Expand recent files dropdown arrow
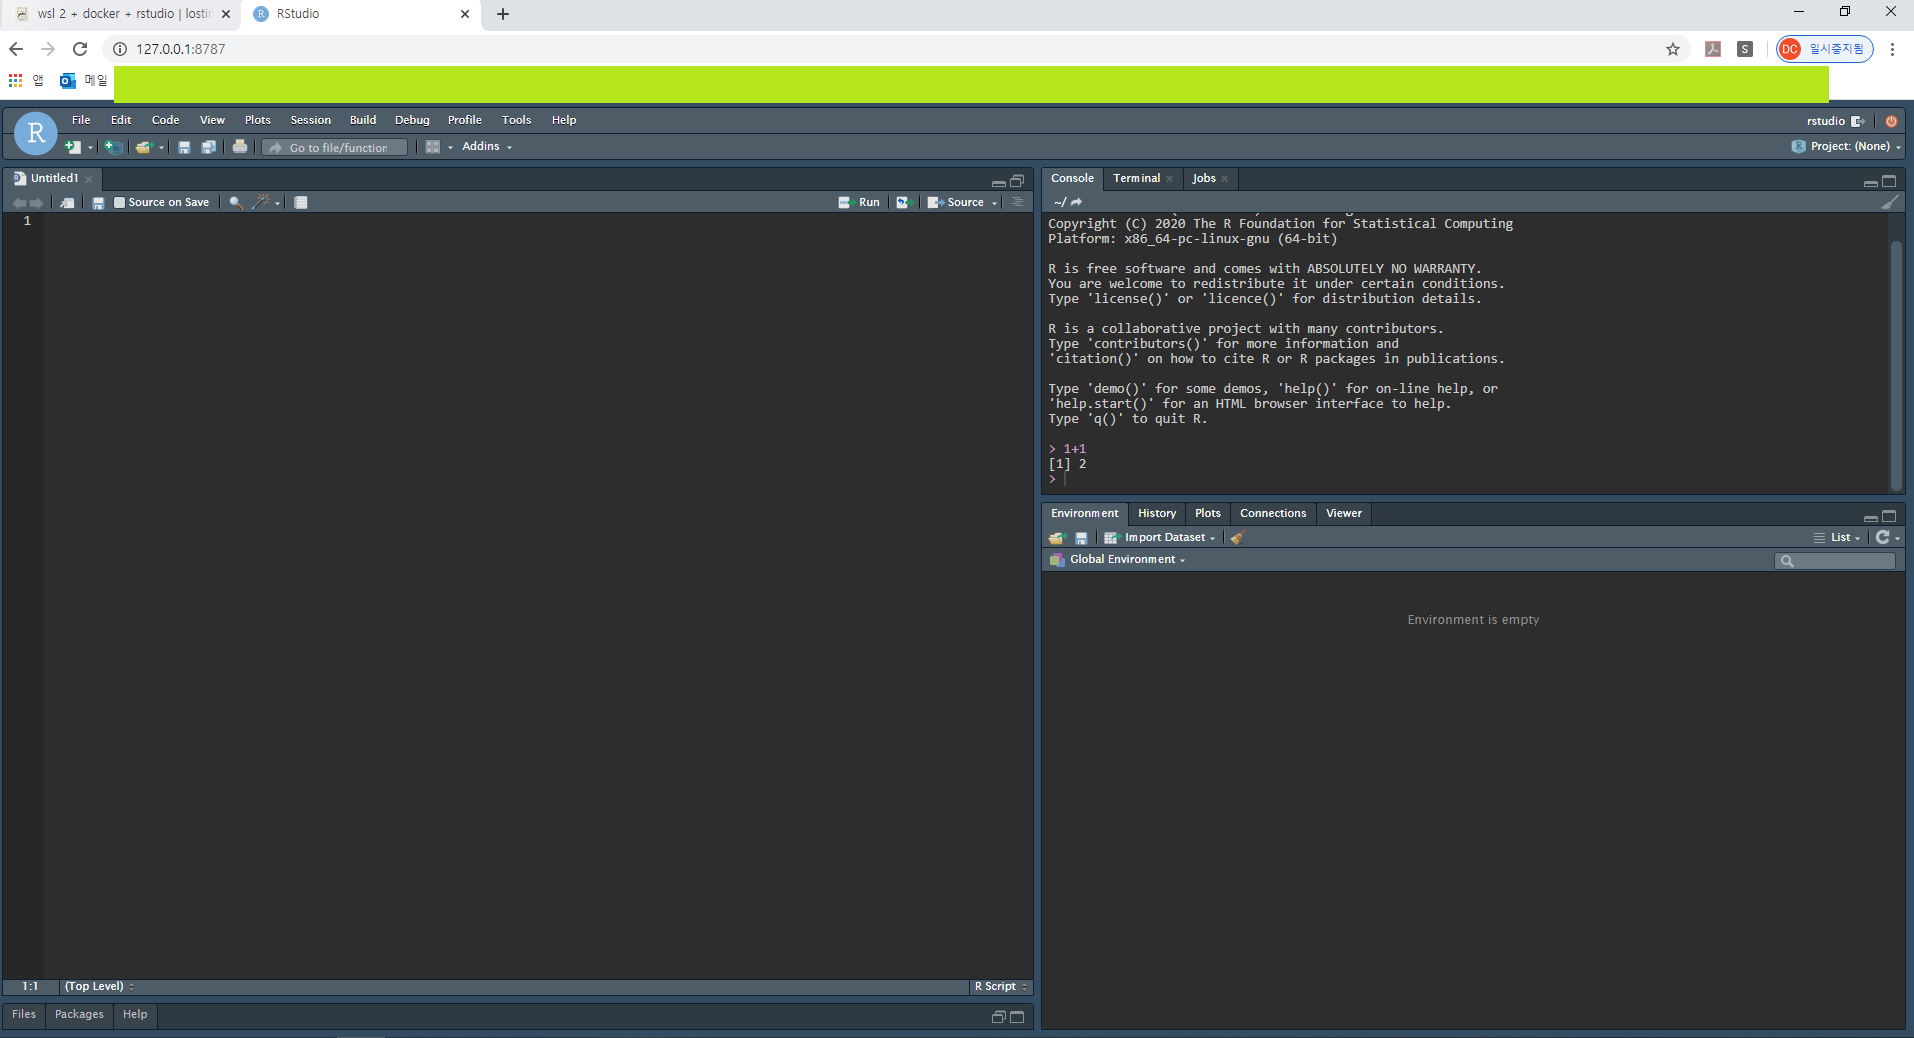The image size is (1914, 1038). 161,148
